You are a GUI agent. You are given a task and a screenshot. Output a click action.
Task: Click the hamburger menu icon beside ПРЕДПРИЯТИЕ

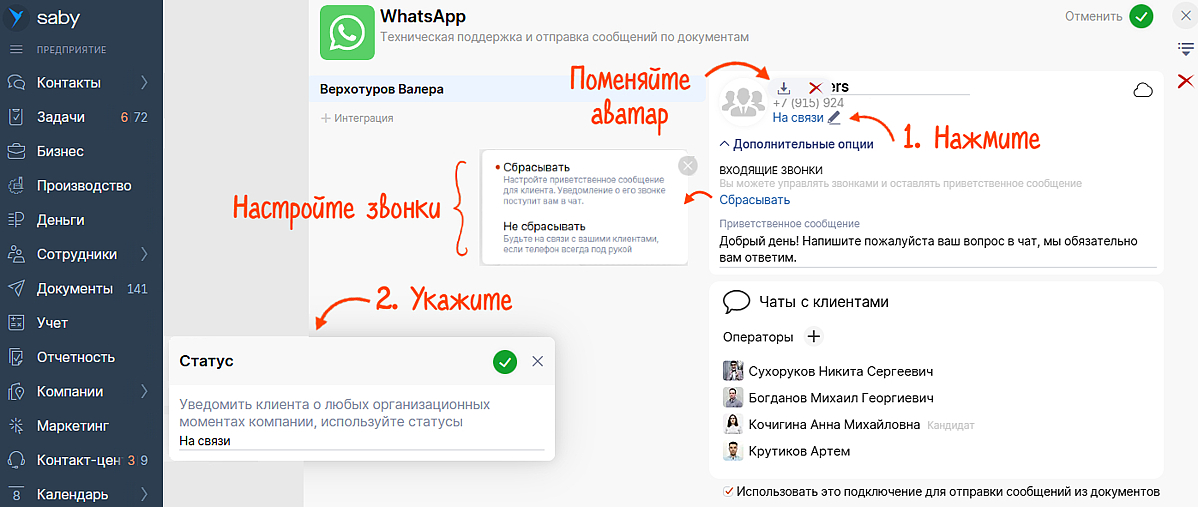16,50
